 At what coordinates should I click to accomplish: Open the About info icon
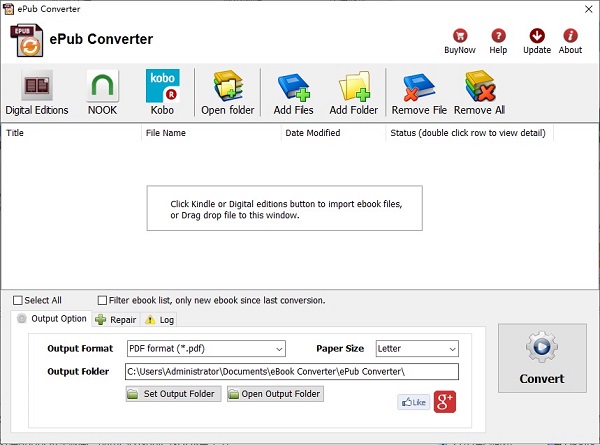(570, 38)
